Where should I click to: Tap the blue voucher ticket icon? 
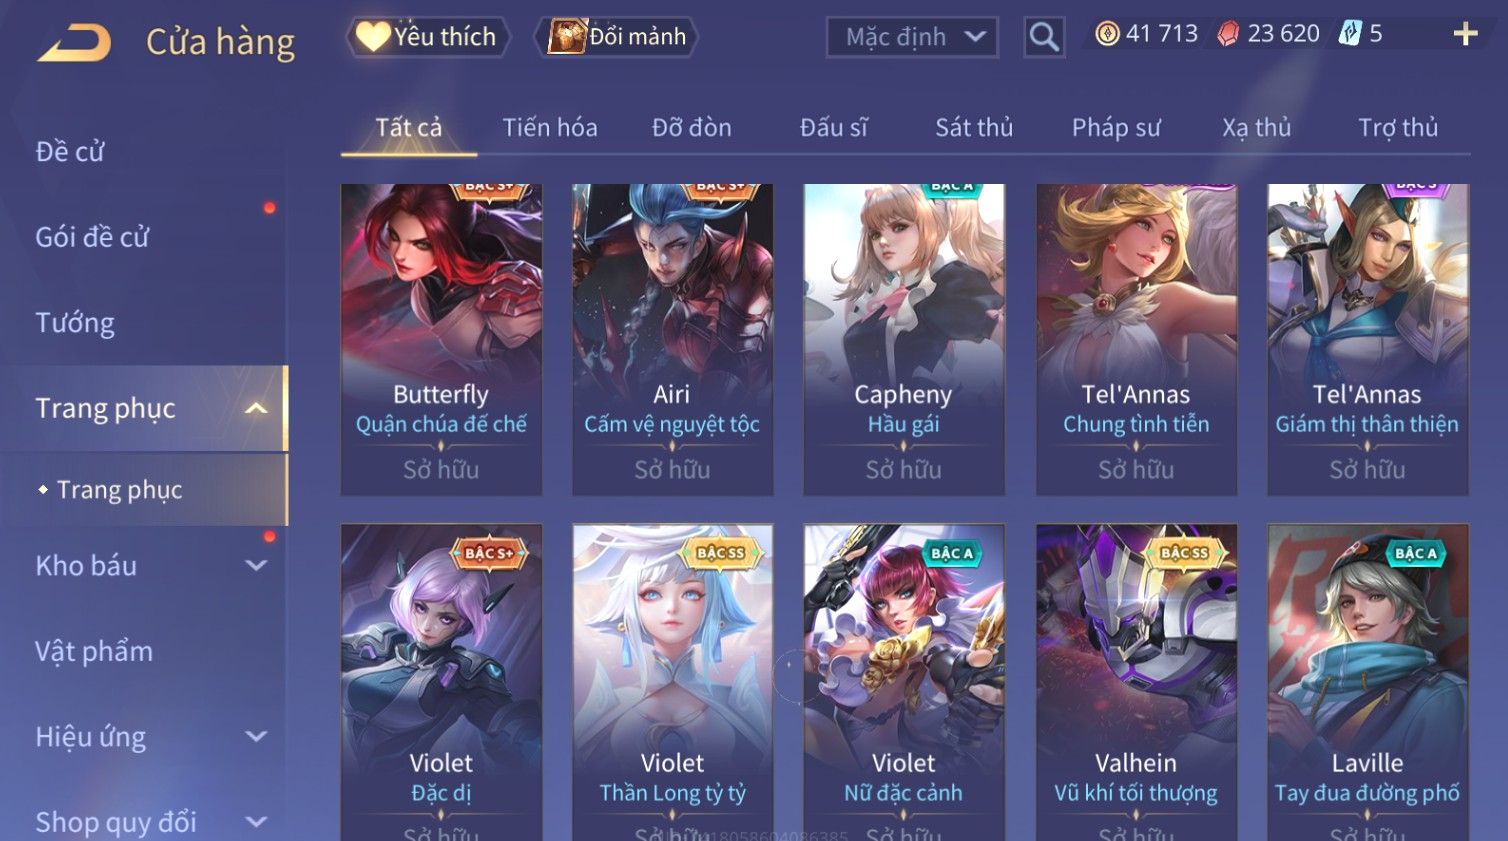pos(1350,34)
